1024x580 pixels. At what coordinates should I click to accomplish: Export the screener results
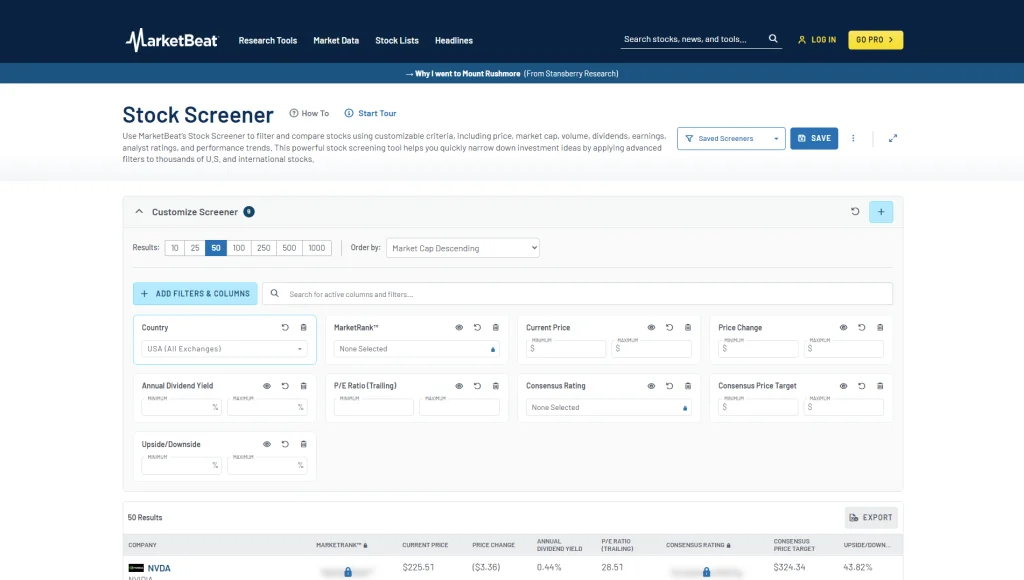pyautogui.click(x=871, y=517)
